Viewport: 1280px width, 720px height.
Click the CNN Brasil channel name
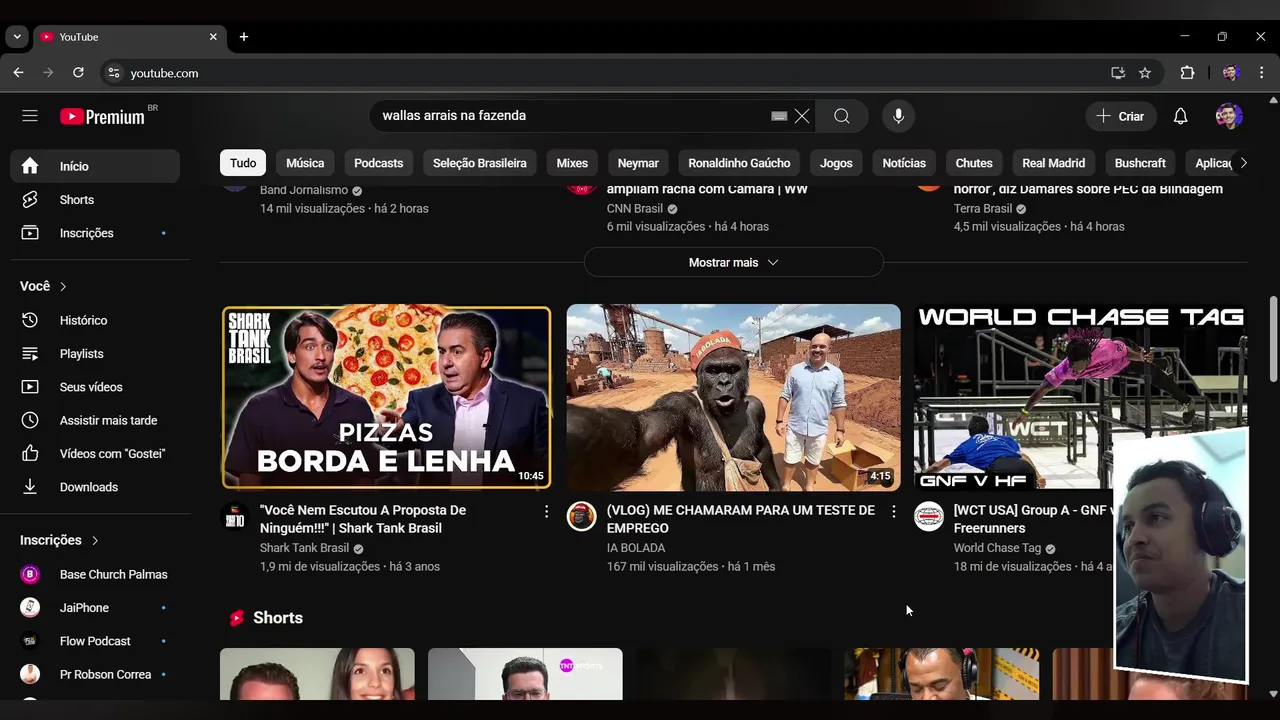pyautogui.click(x=635, y=209)
